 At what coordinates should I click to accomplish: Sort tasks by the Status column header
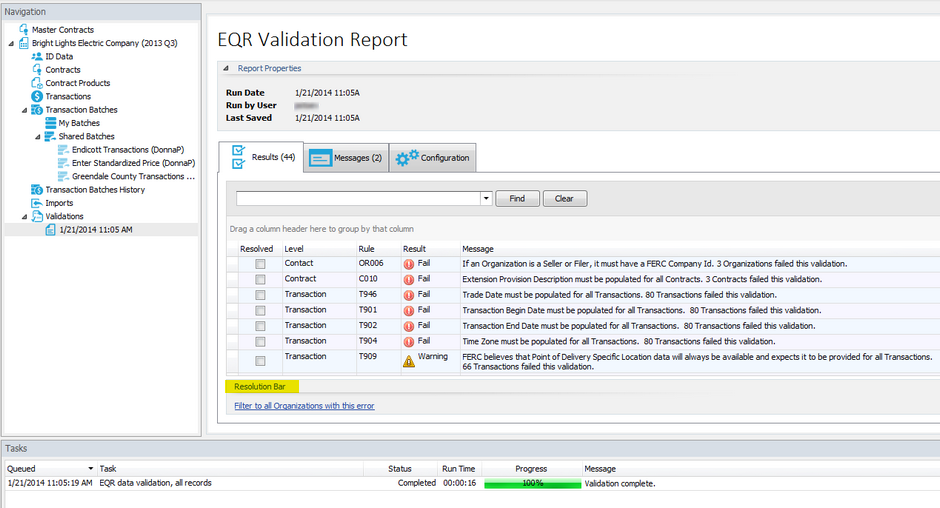click(400, 468)
